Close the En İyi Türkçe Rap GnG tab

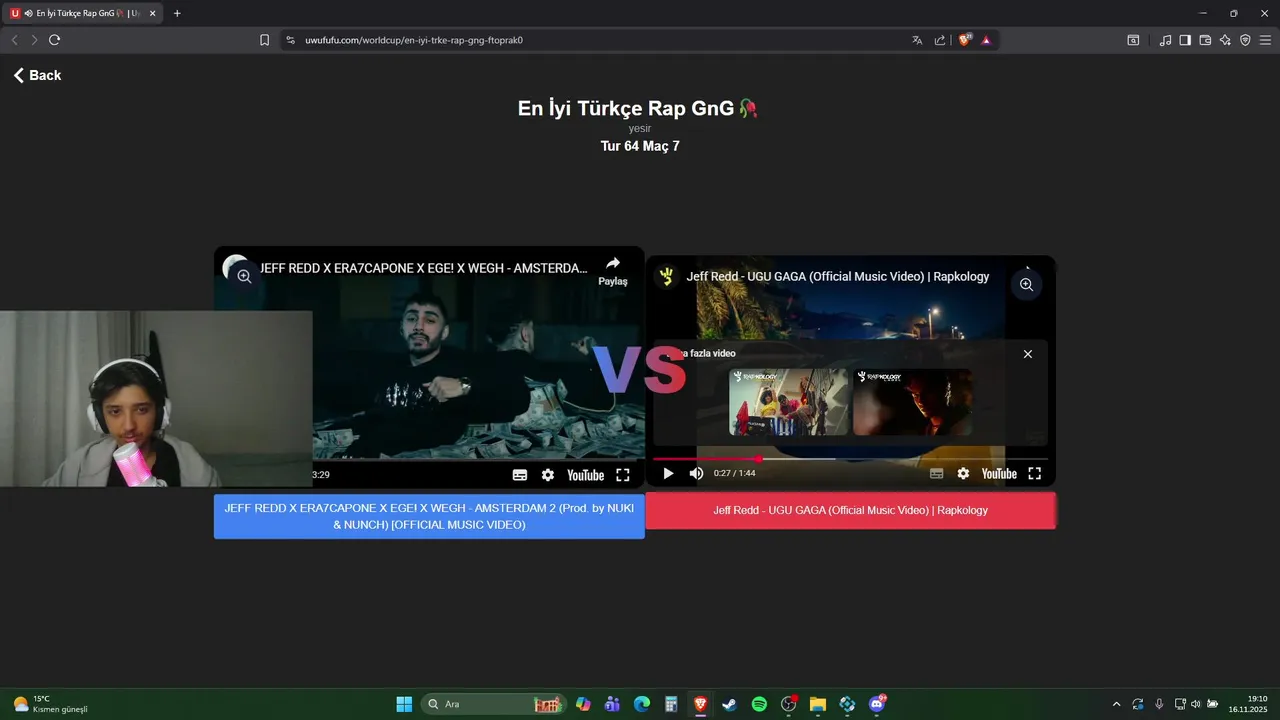point(152,13)
